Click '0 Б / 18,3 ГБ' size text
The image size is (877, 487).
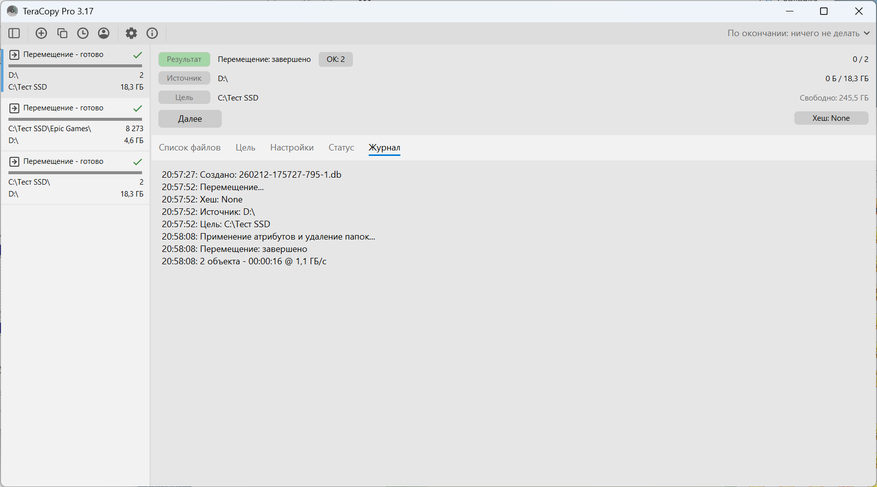click(x=847, y=78)
